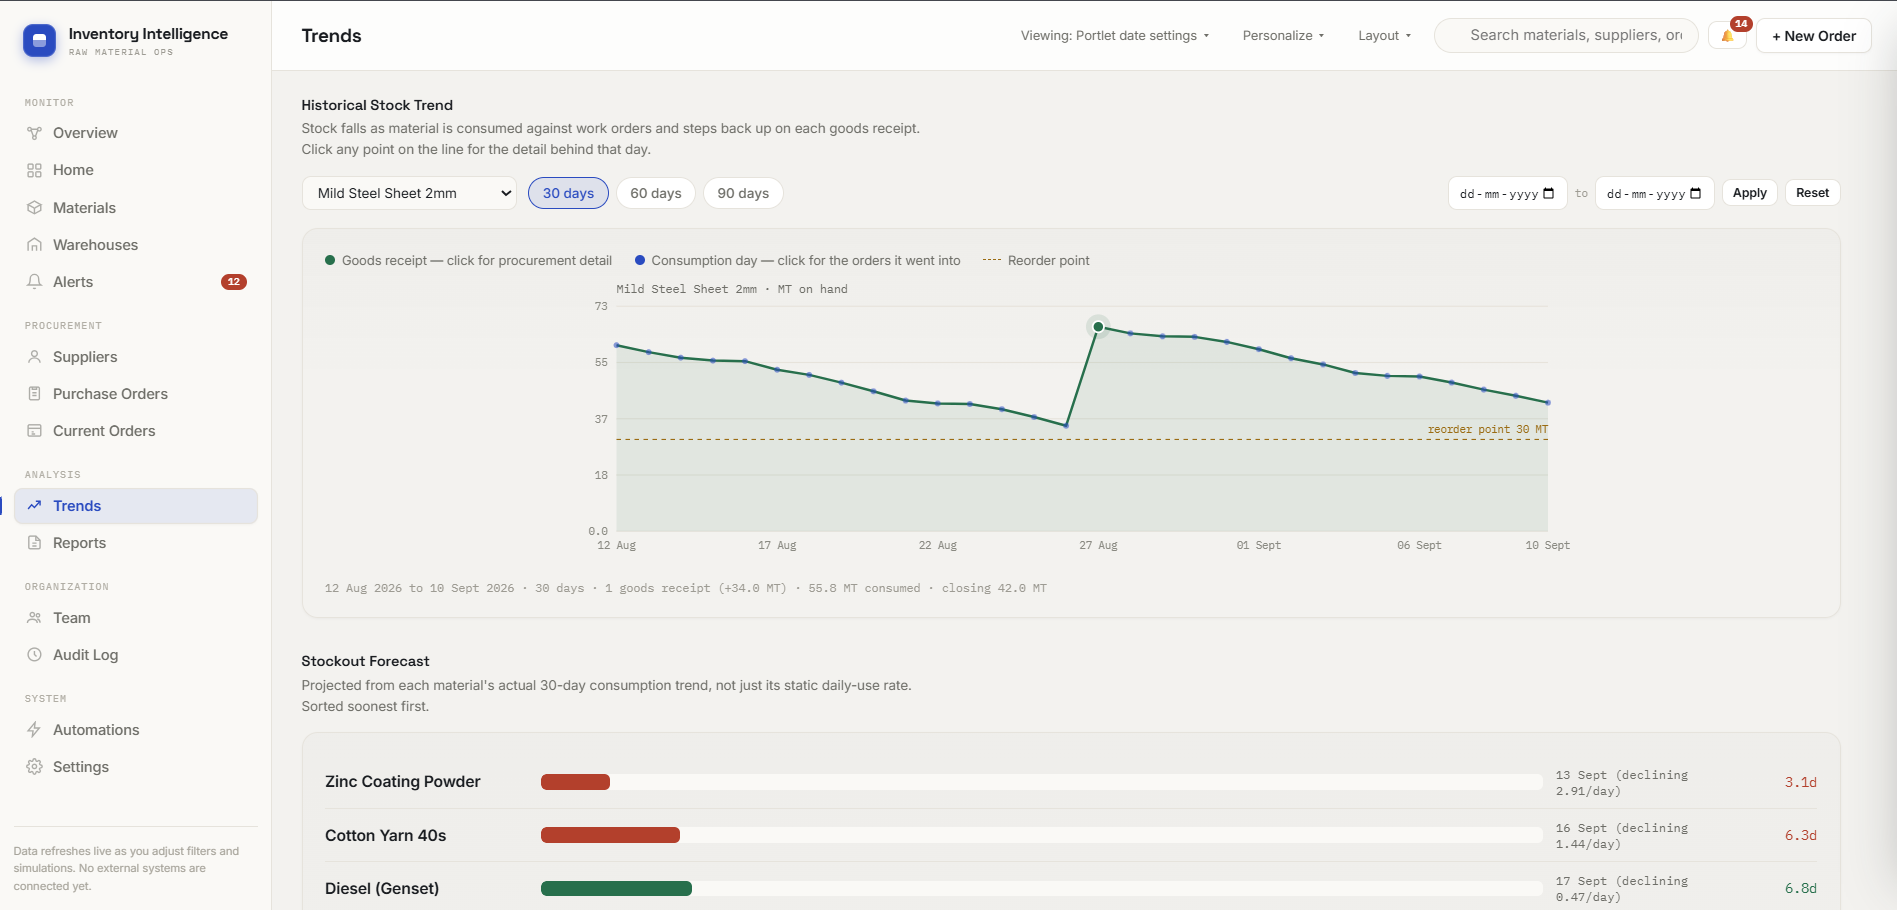Click the Team people icon
The image size is (1897, 910).
34,618
